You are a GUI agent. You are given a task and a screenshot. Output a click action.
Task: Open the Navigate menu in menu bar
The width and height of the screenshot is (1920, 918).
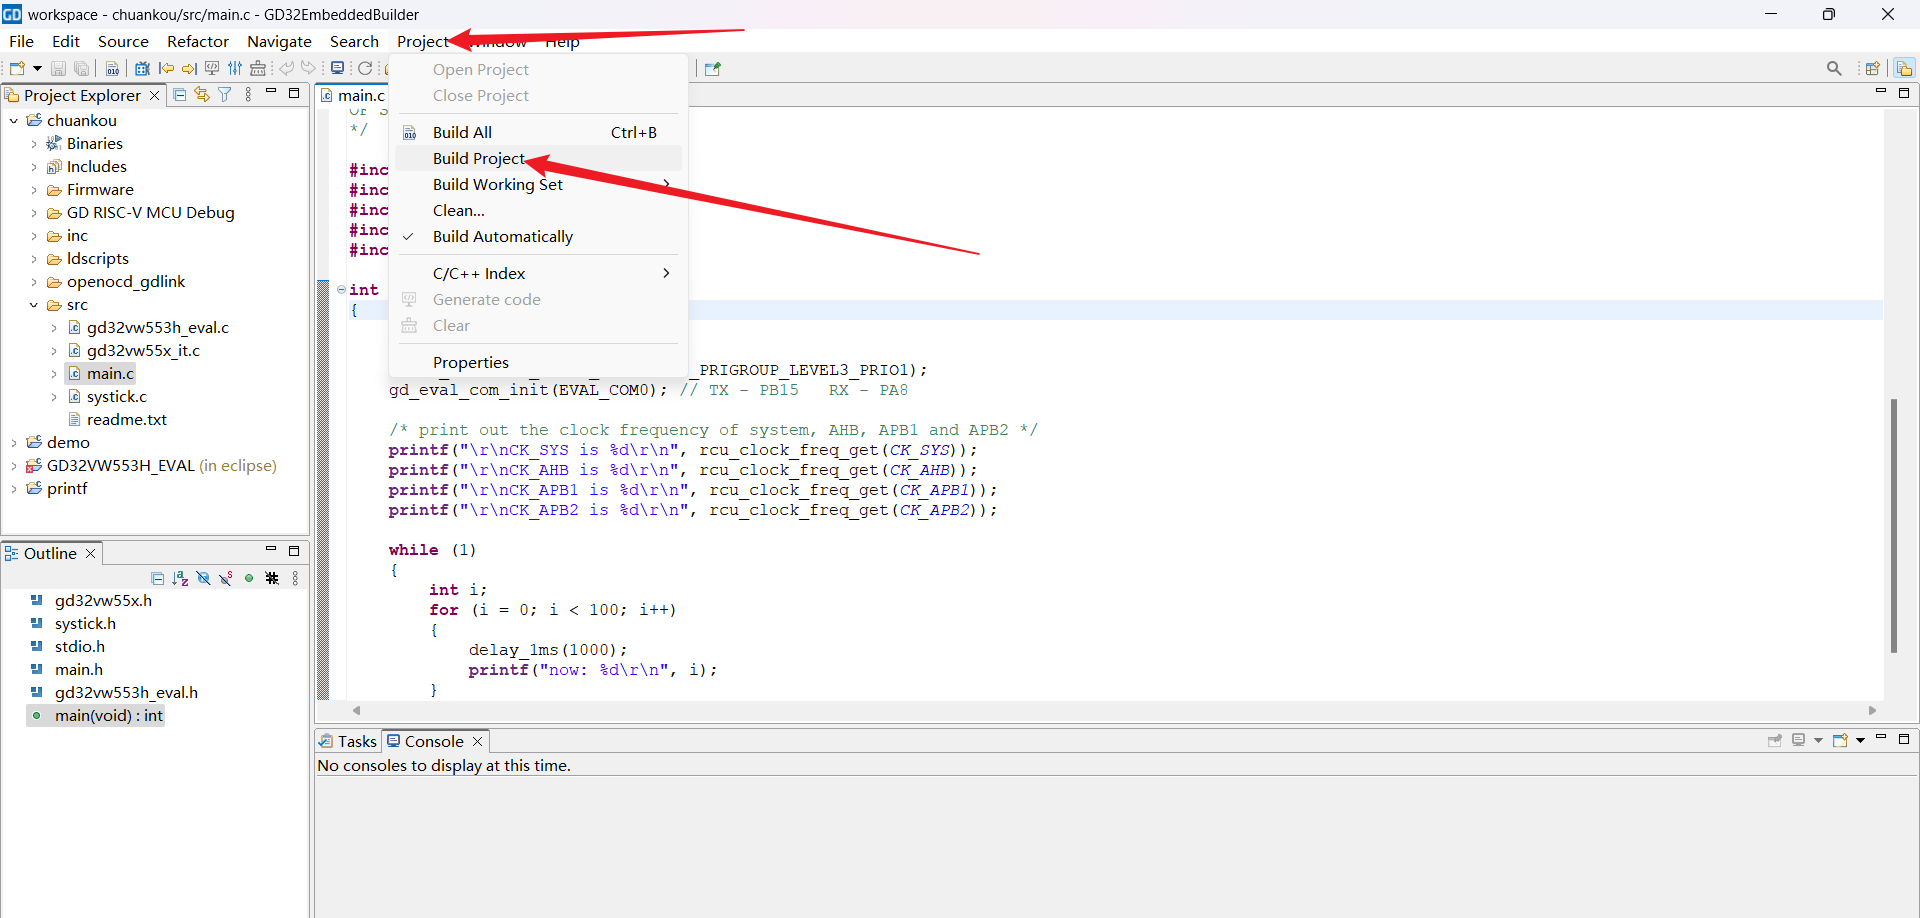[279, 42]
